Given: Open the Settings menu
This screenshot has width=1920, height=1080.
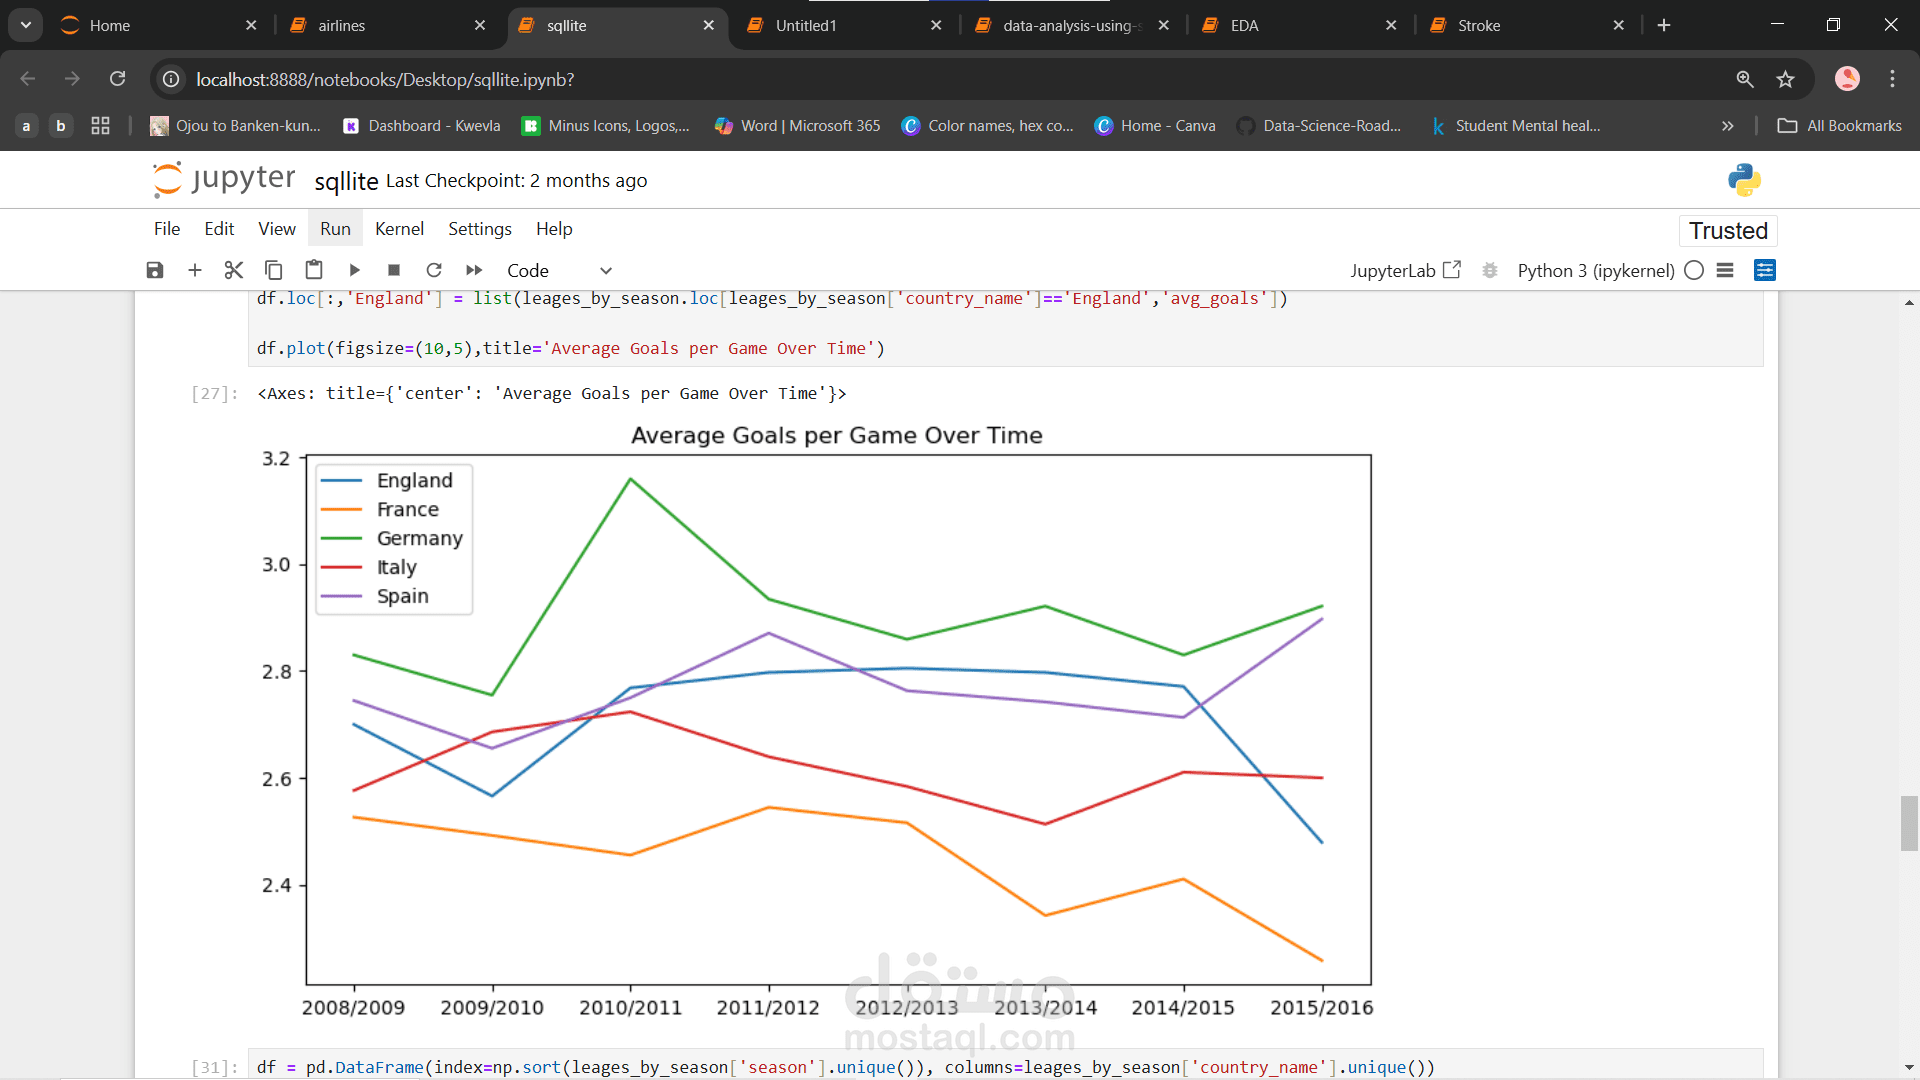Looking at the screenshot, I should [x=479, y=229].
